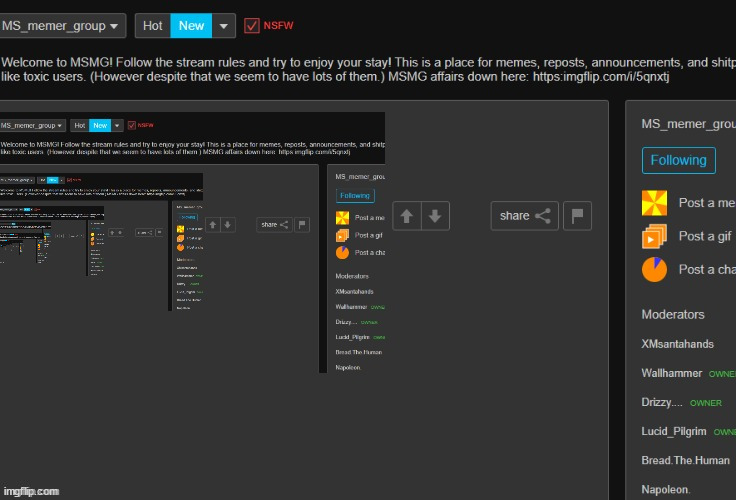The height and width of the screenshot is (500, 736).
Task: Switch to the Hot tab in page header
Action: [153, 26]
